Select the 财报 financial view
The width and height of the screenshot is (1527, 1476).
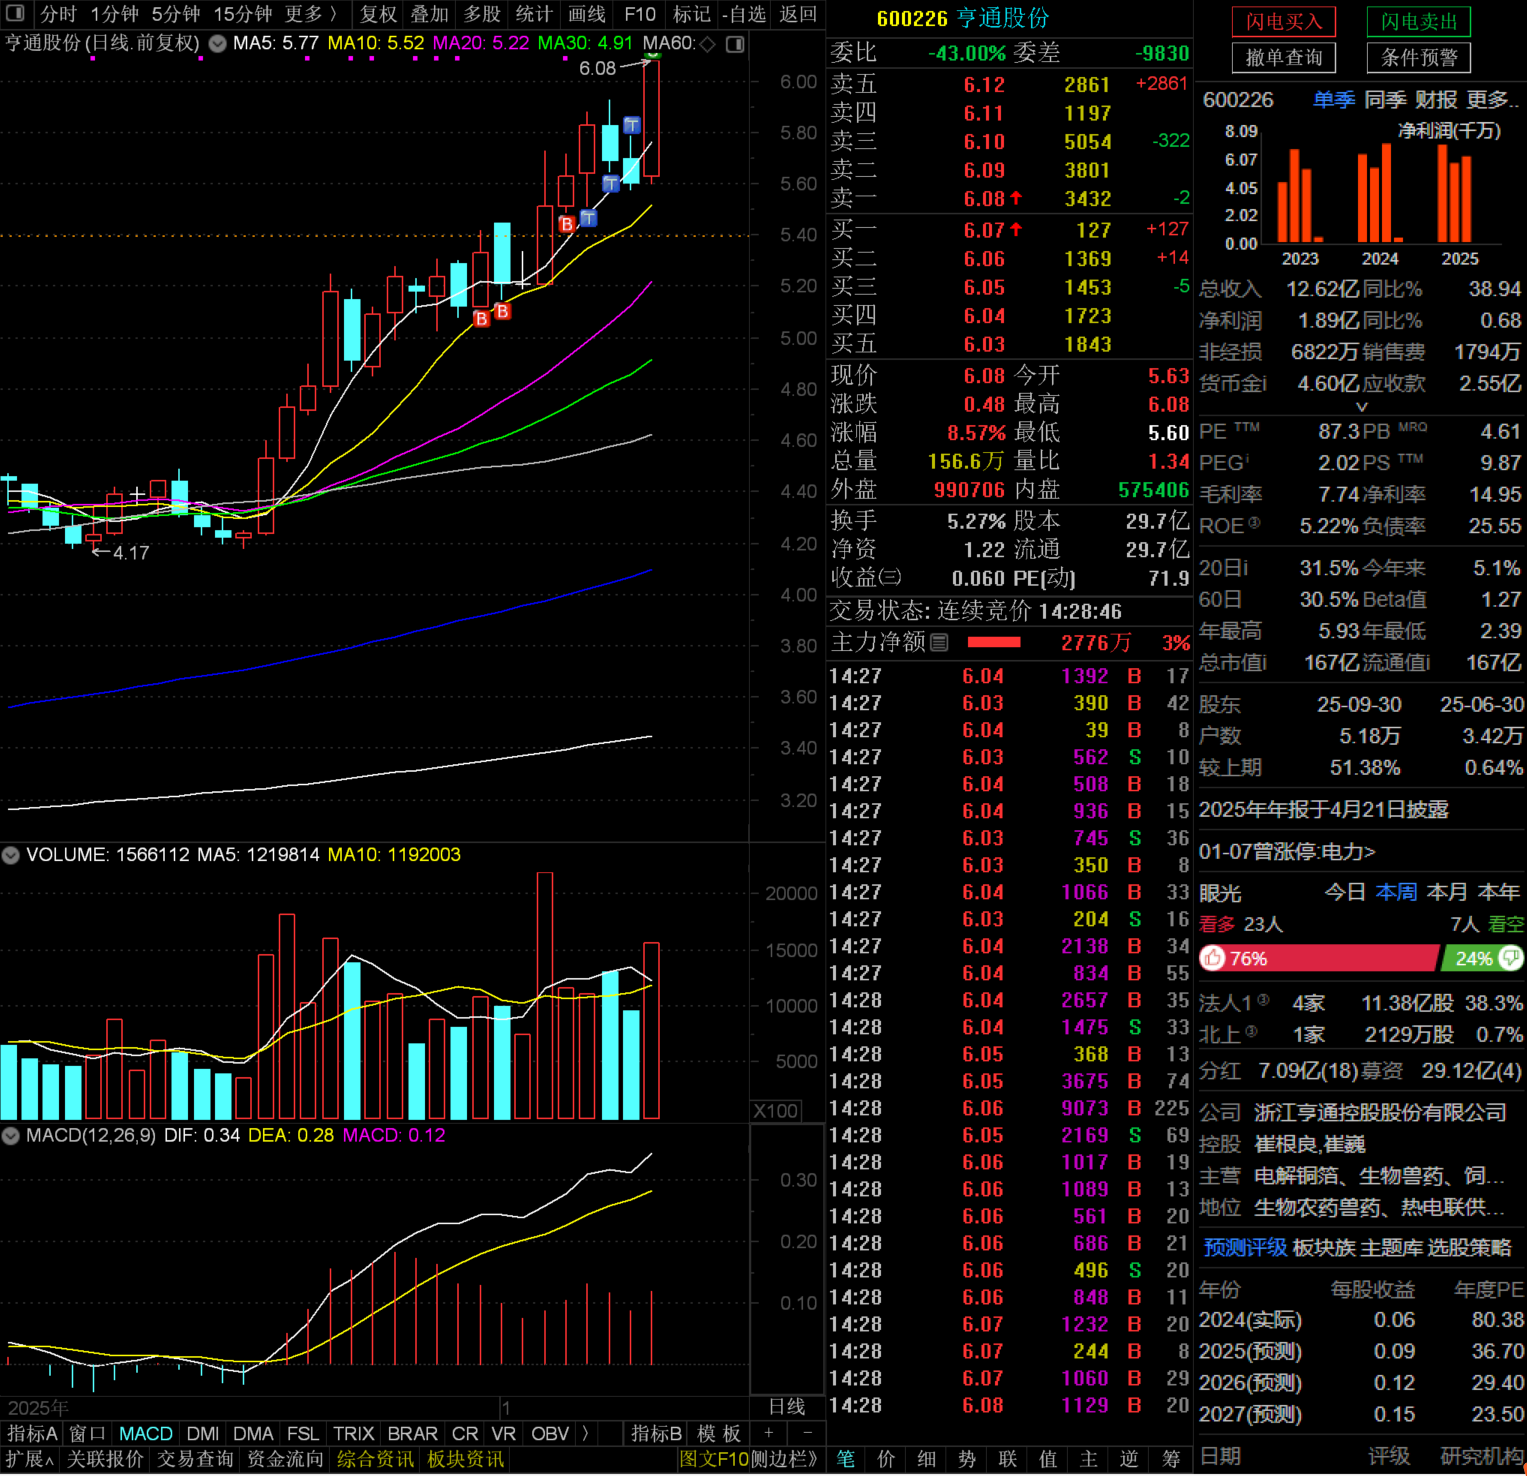[1437, 100]
